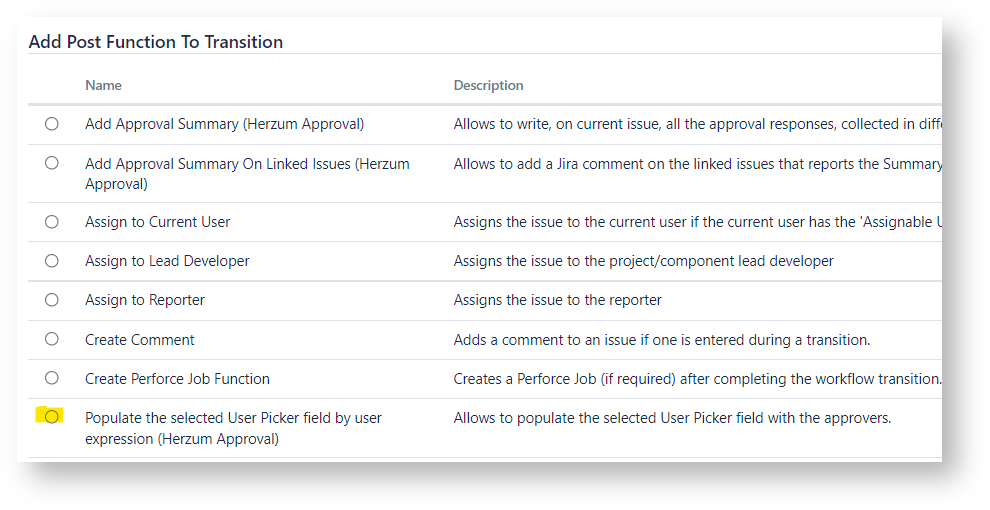Click the 'Assign to Lead Developer' name text
This screenshot has height=510, width=990.
(x=167, y=261)
